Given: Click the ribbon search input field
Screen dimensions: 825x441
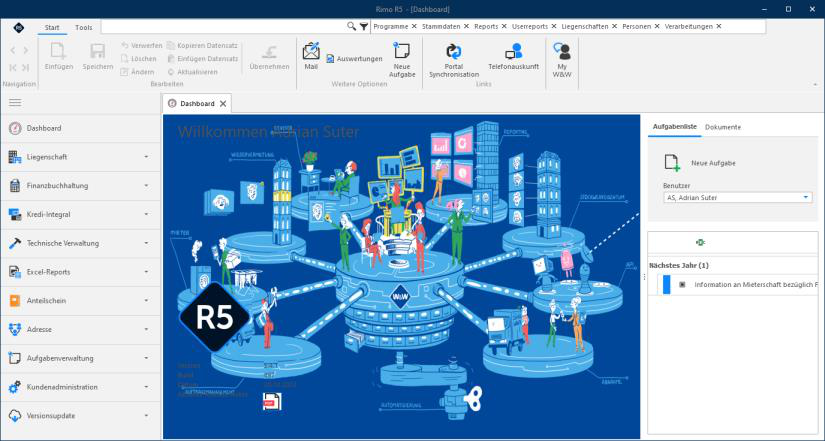Looking at the screenshot, I should coord(223,26).
